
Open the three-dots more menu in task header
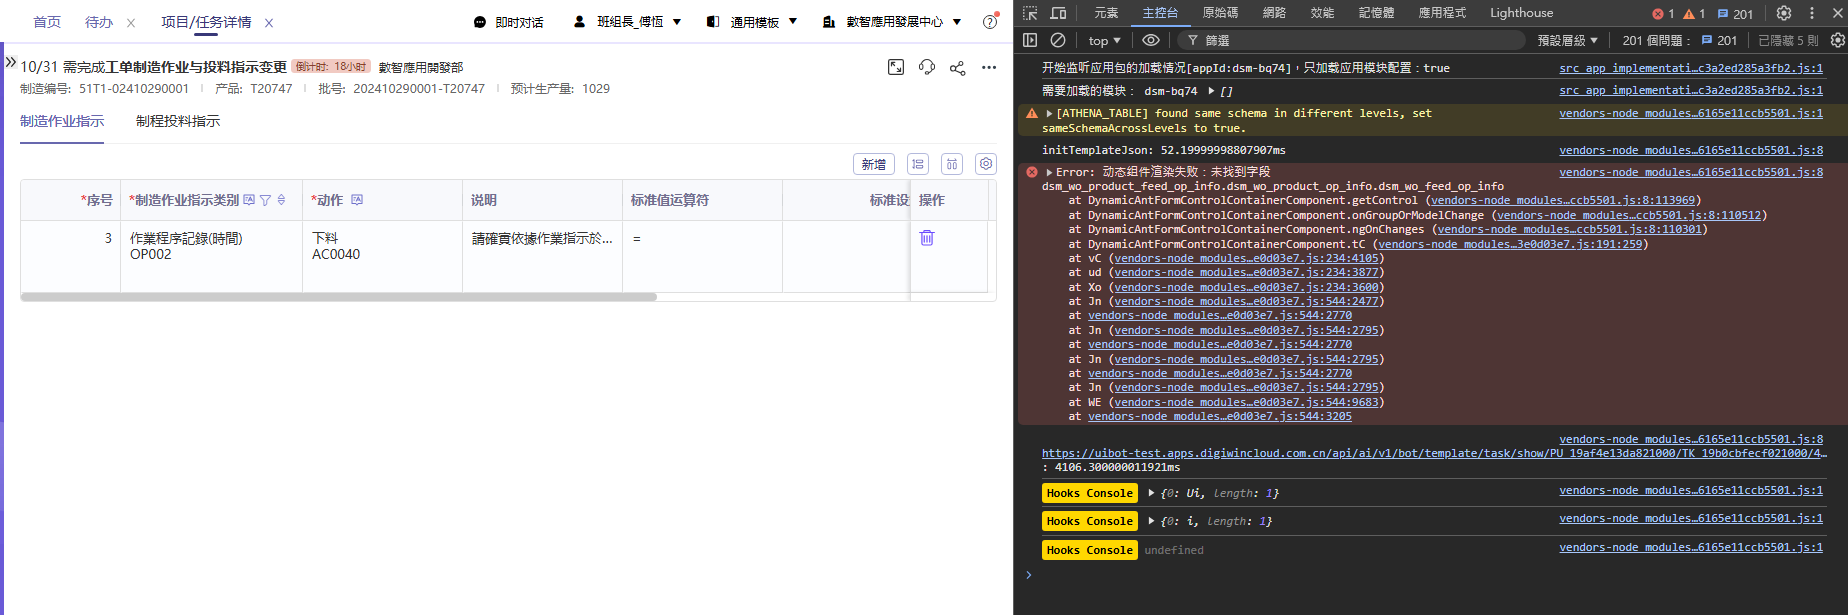pyautogui.click(x=989, y=67)
